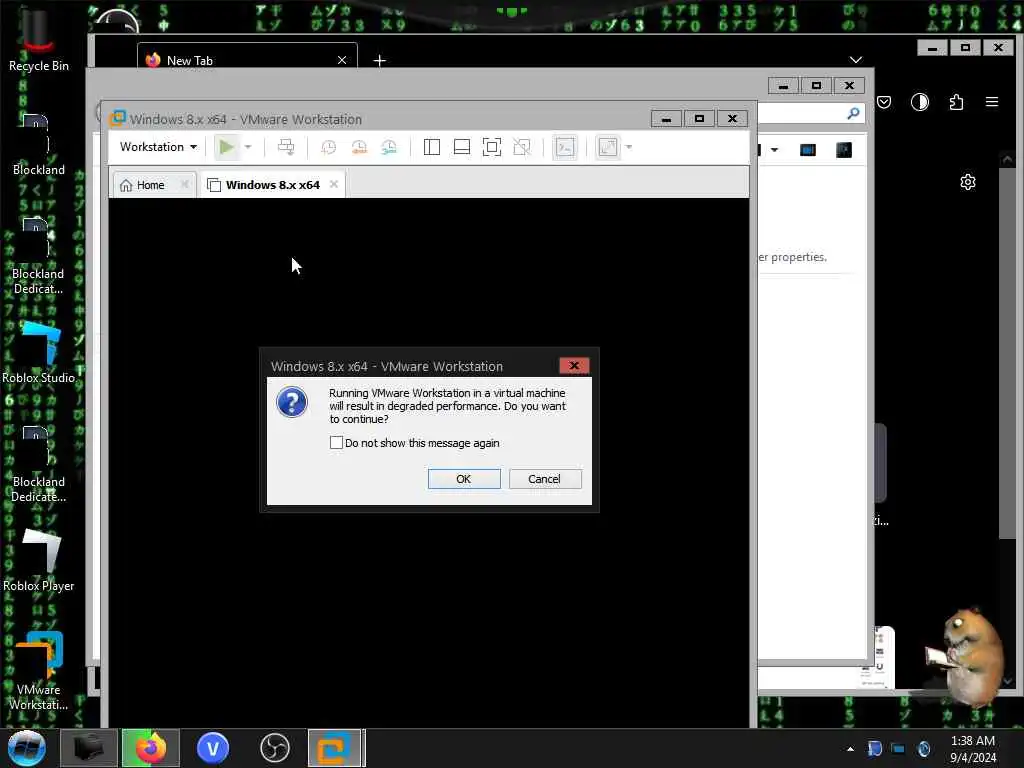Click the blue V taskbar icon

(x=213, y=748)
